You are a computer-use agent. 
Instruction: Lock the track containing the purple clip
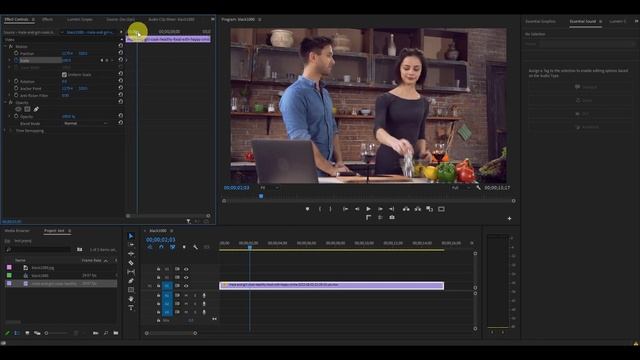pos(158,286)
